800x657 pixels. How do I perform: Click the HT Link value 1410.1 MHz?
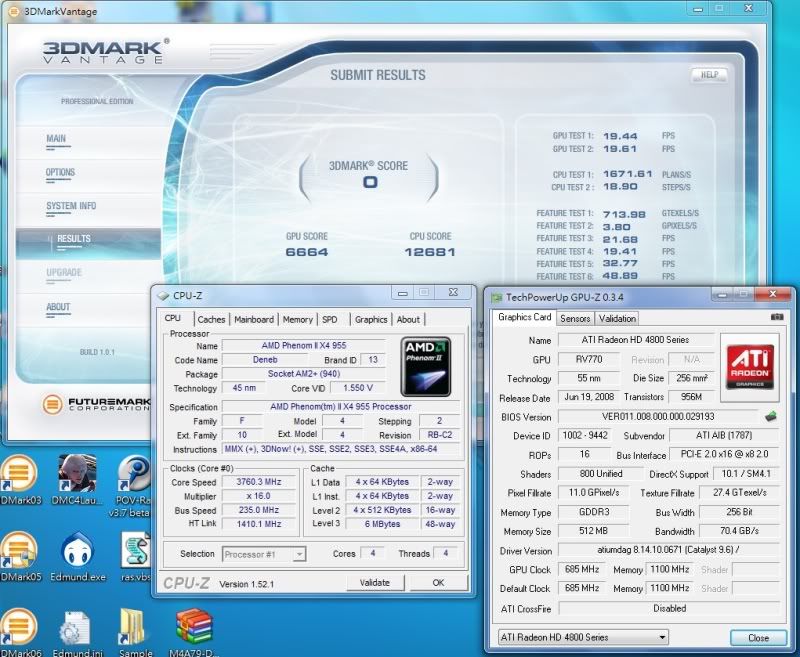(259, 524)
